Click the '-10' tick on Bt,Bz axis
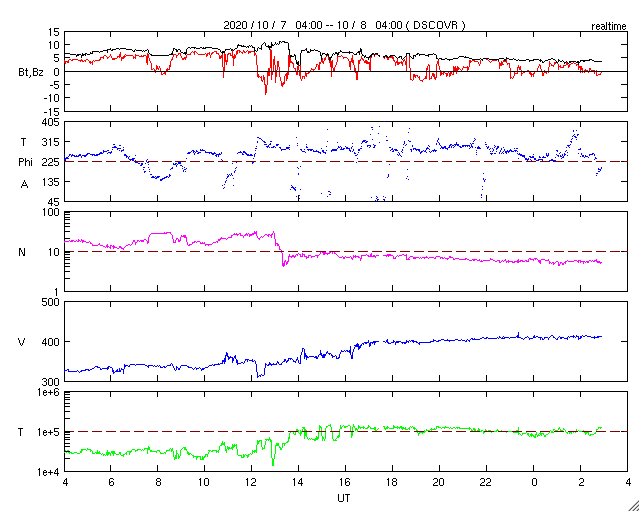The width and height of the screenshot is (640, 512). 51,98
